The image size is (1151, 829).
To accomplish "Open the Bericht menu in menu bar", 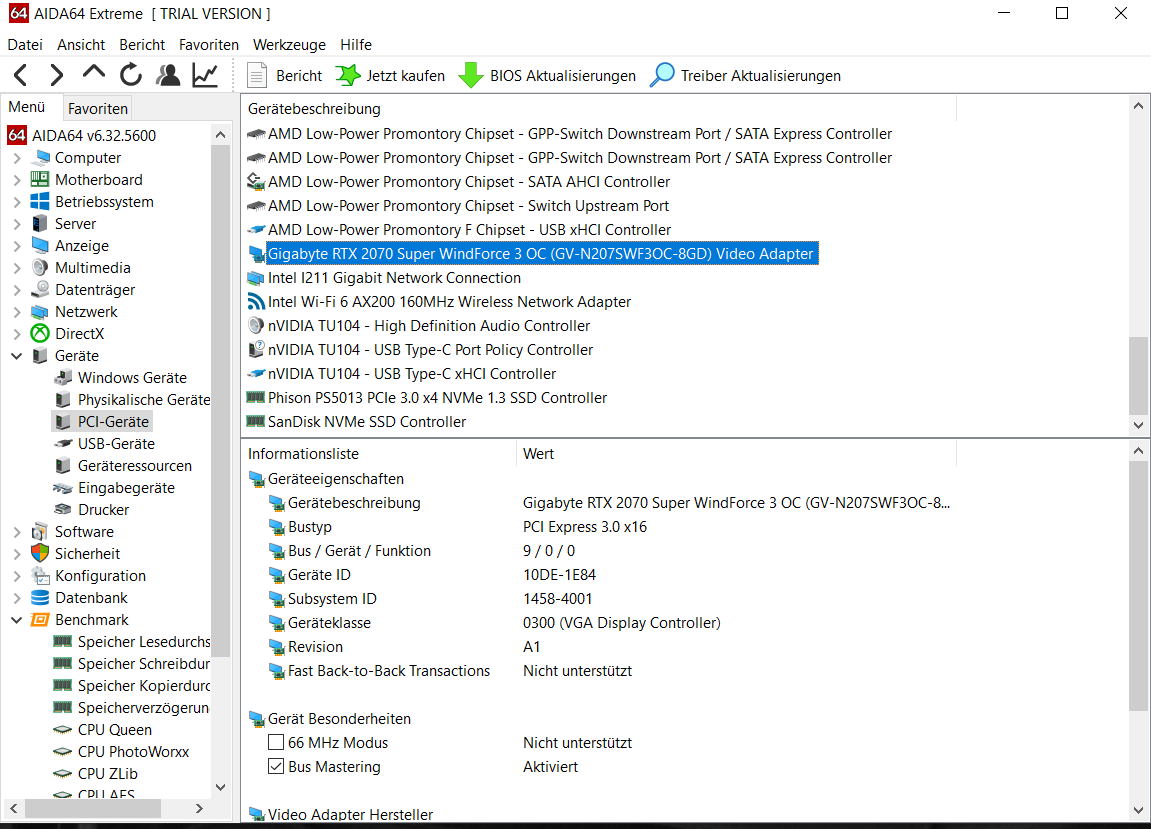I will (142, 45).
